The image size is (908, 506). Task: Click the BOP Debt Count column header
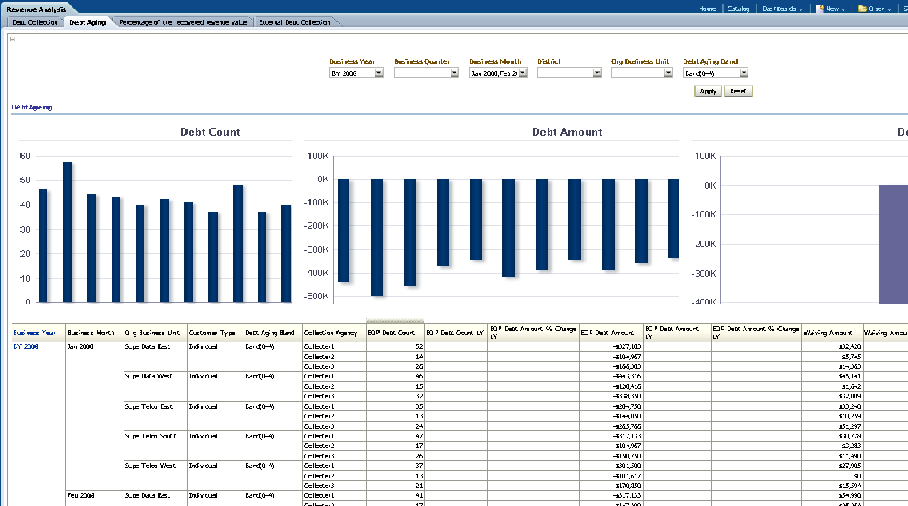(391, 333)
